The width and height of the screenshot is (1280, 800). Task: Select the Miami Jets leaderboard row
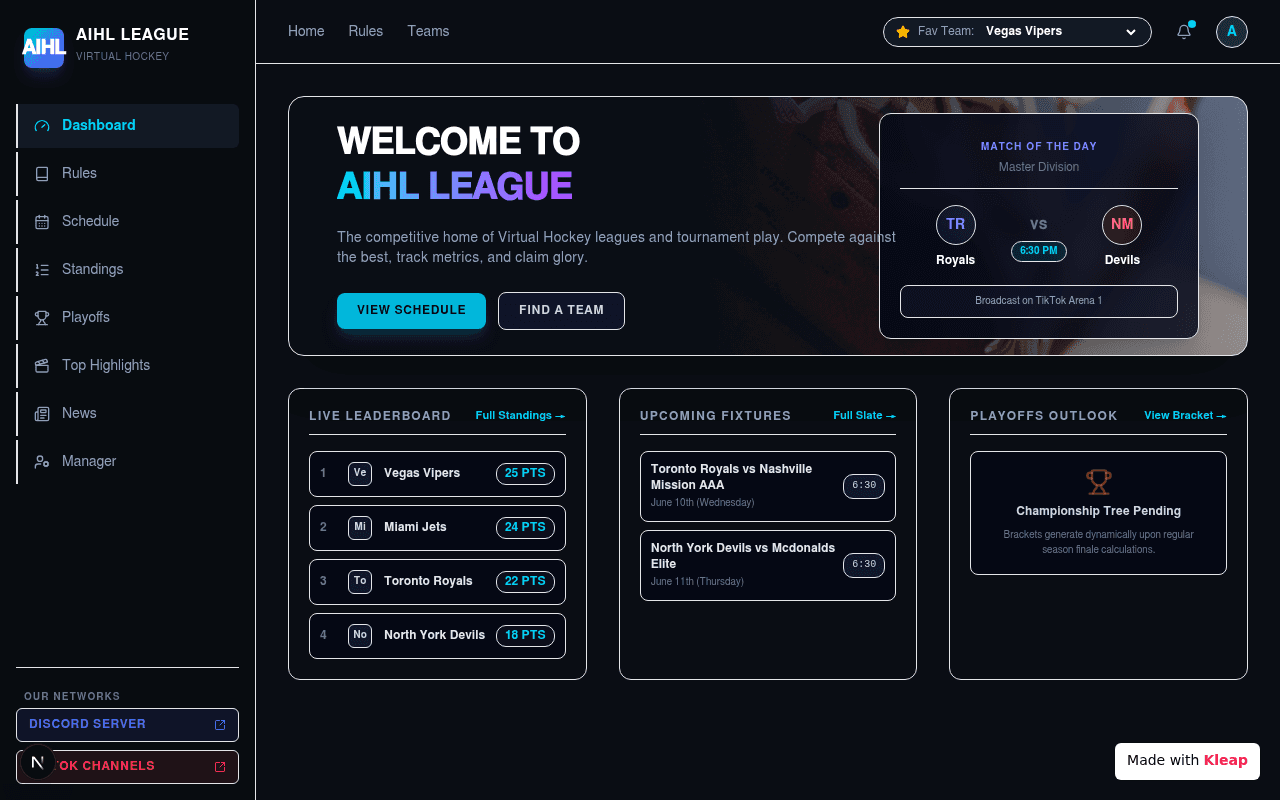coord(437,528)
